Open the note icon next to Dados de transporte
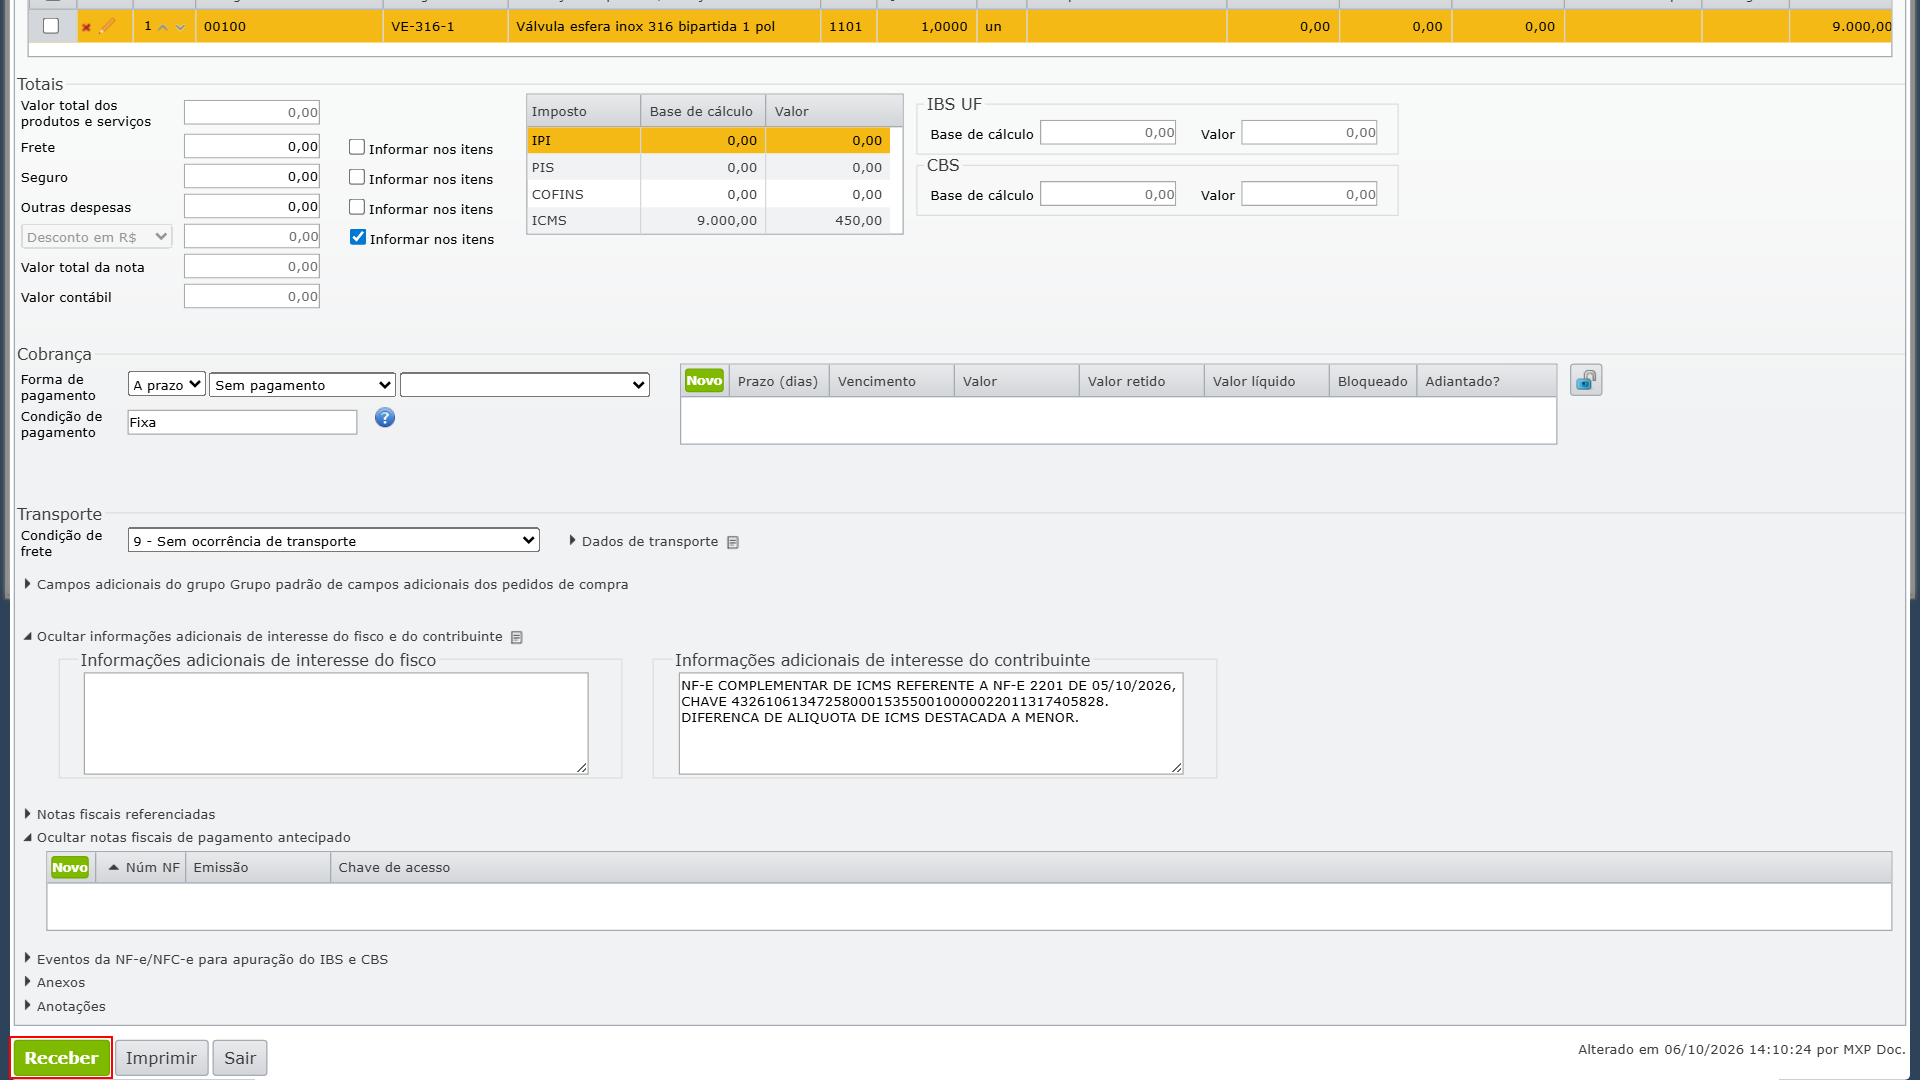Screen dimensions: 1920x1080 point(733,542)
